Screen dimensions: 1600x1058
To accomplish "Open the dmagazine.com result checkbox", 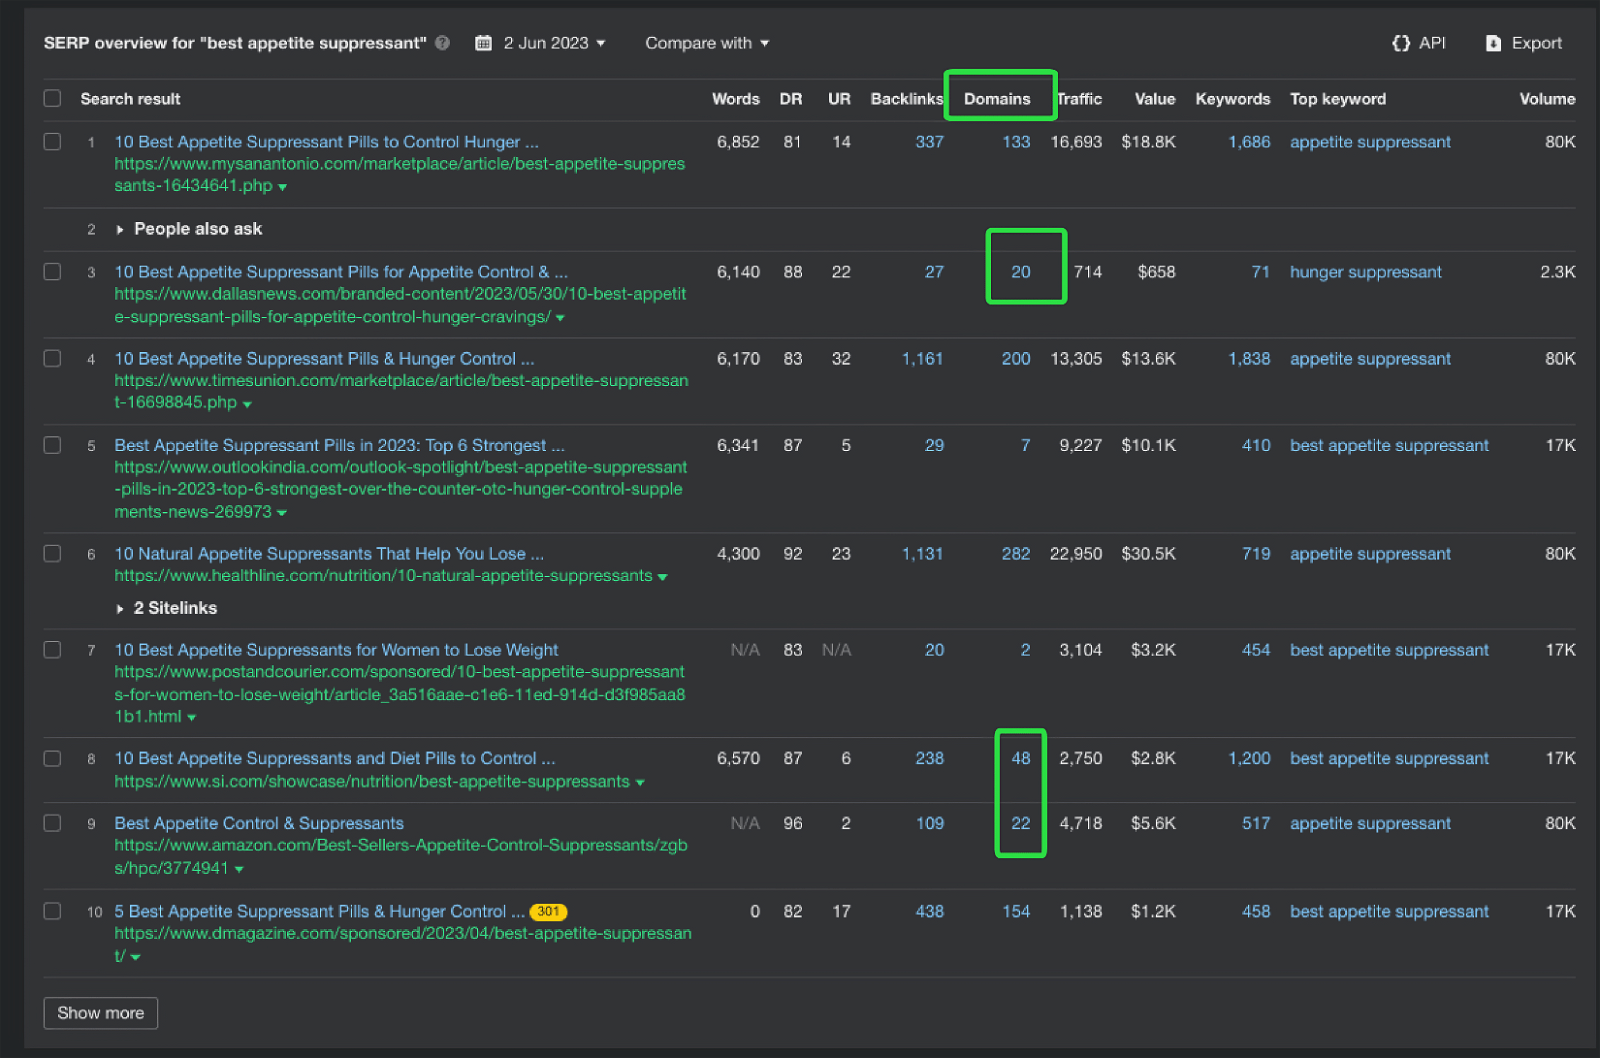I will coord(52,911).
